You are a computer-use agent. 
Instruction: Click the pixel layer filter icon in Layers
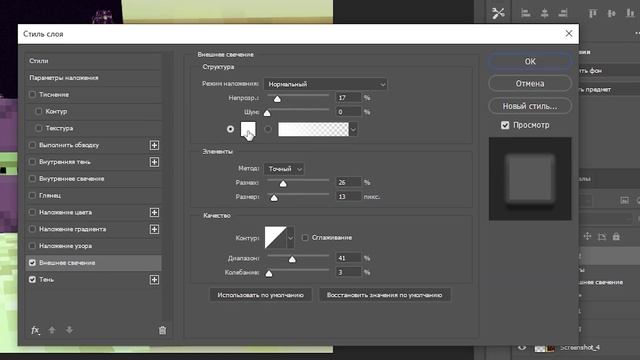click(x=624, y=200)
